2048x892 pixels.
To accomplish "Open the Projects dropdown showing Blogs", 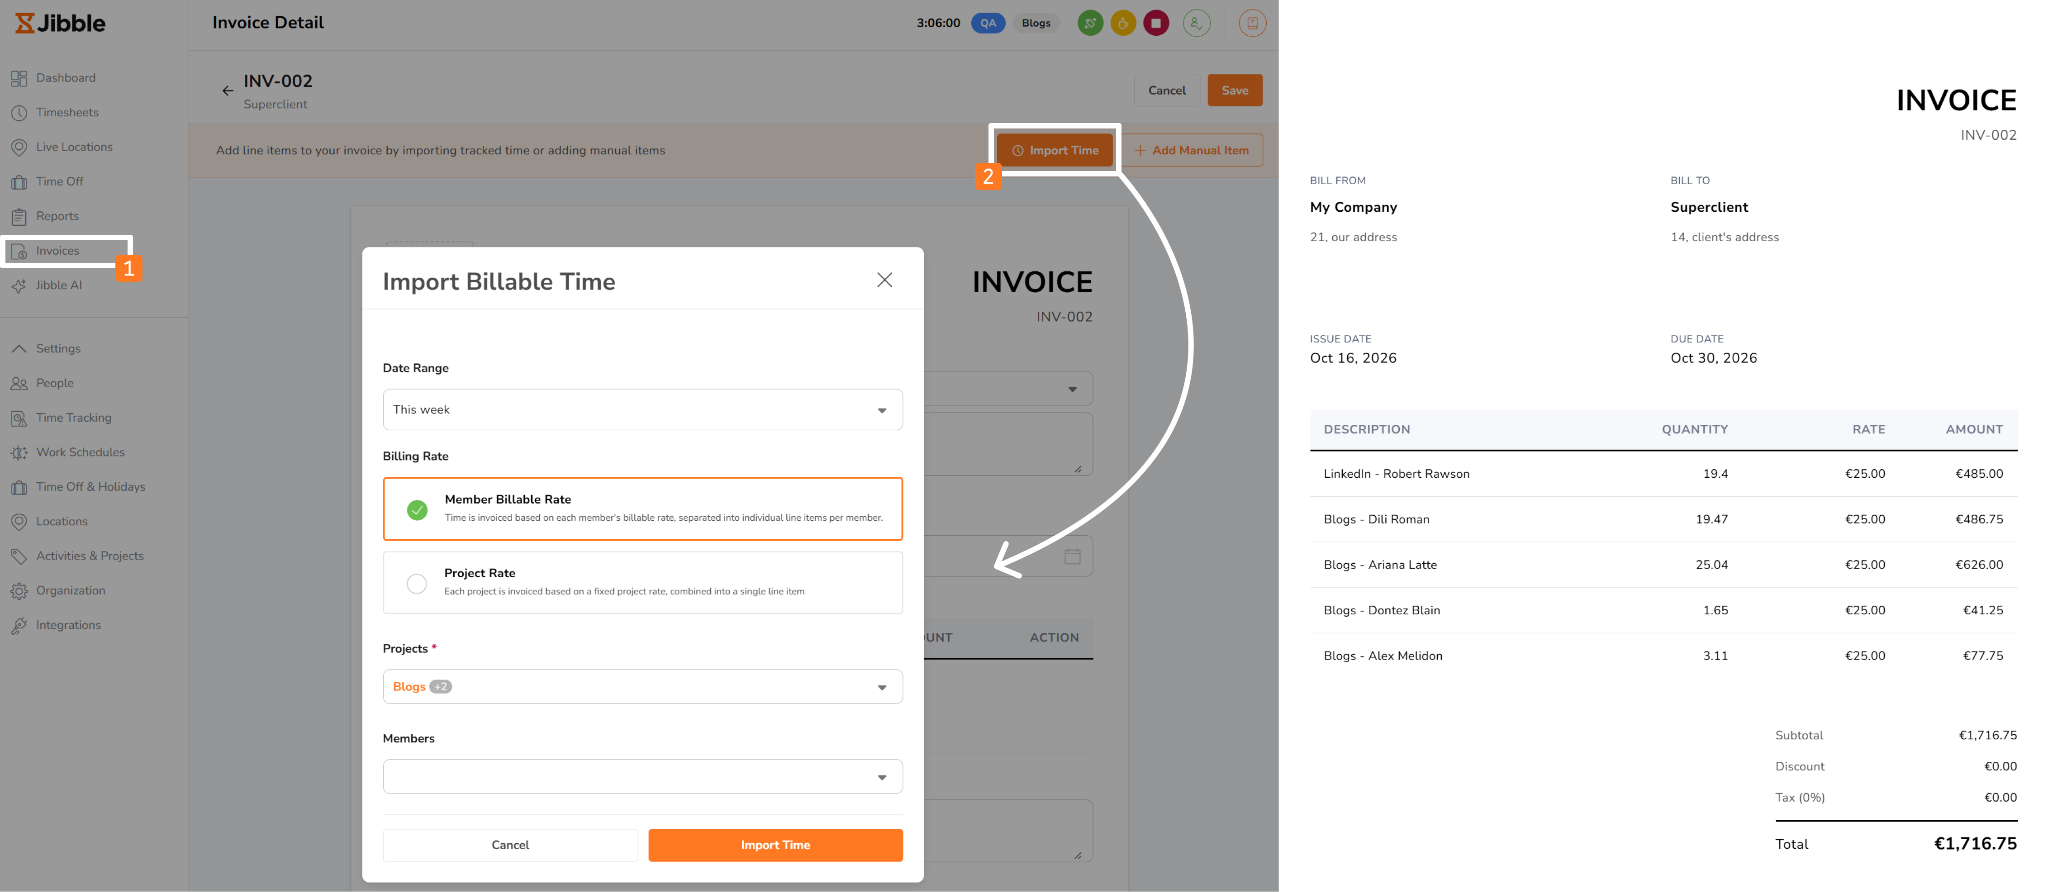I will pos(643,687).
